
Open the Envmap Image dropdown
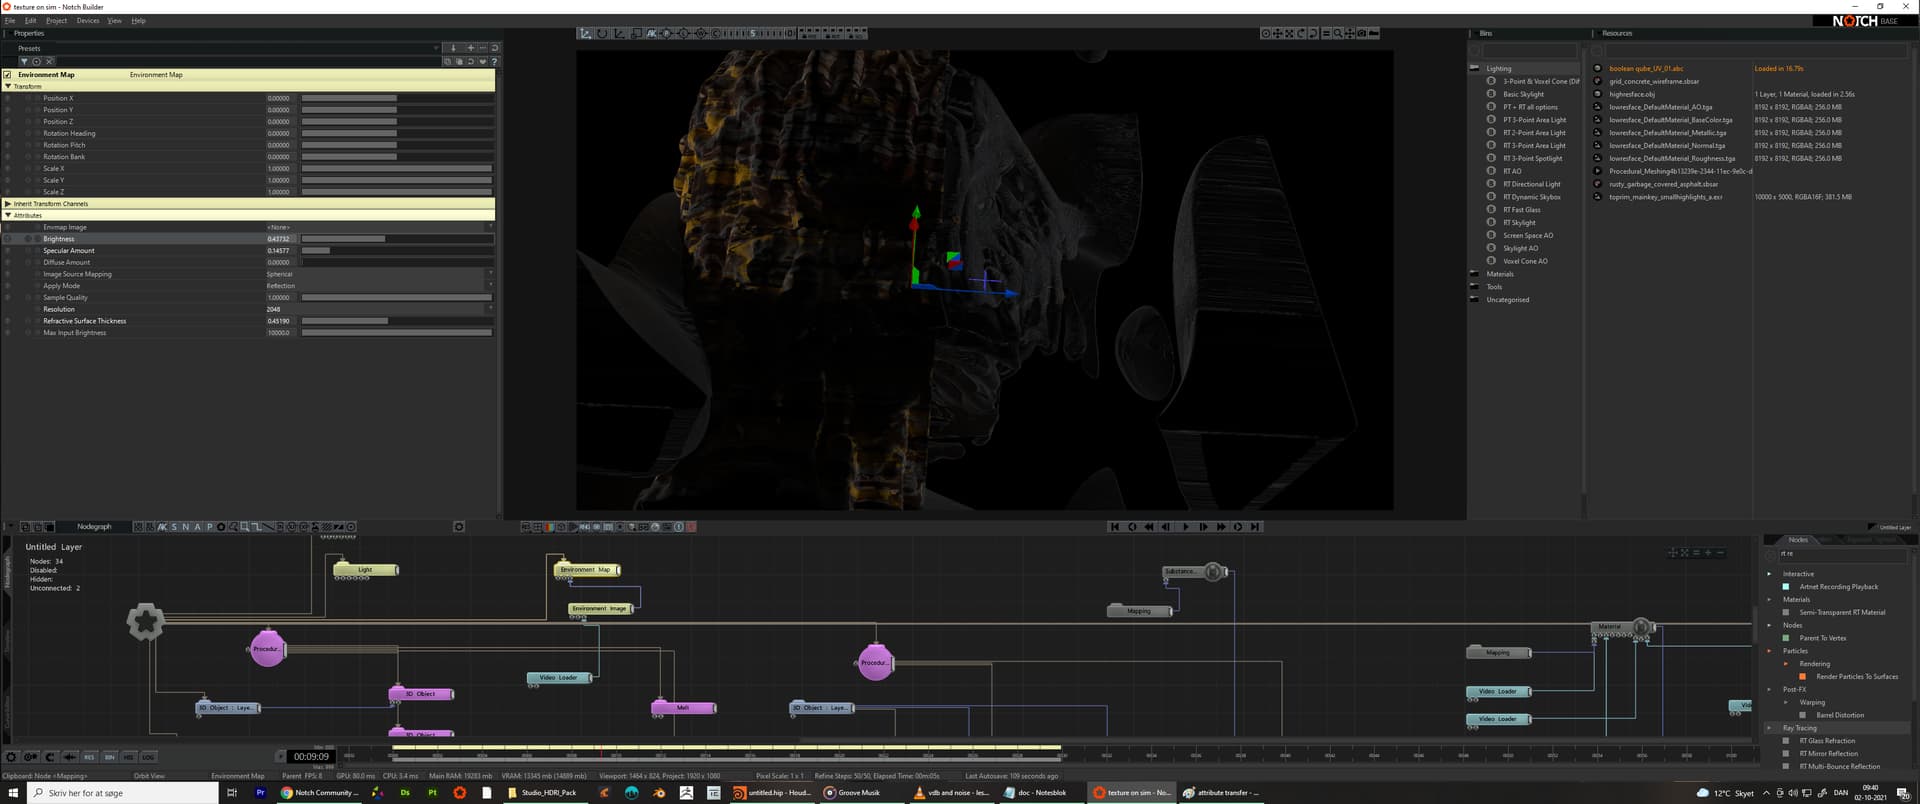pos(380,227)
